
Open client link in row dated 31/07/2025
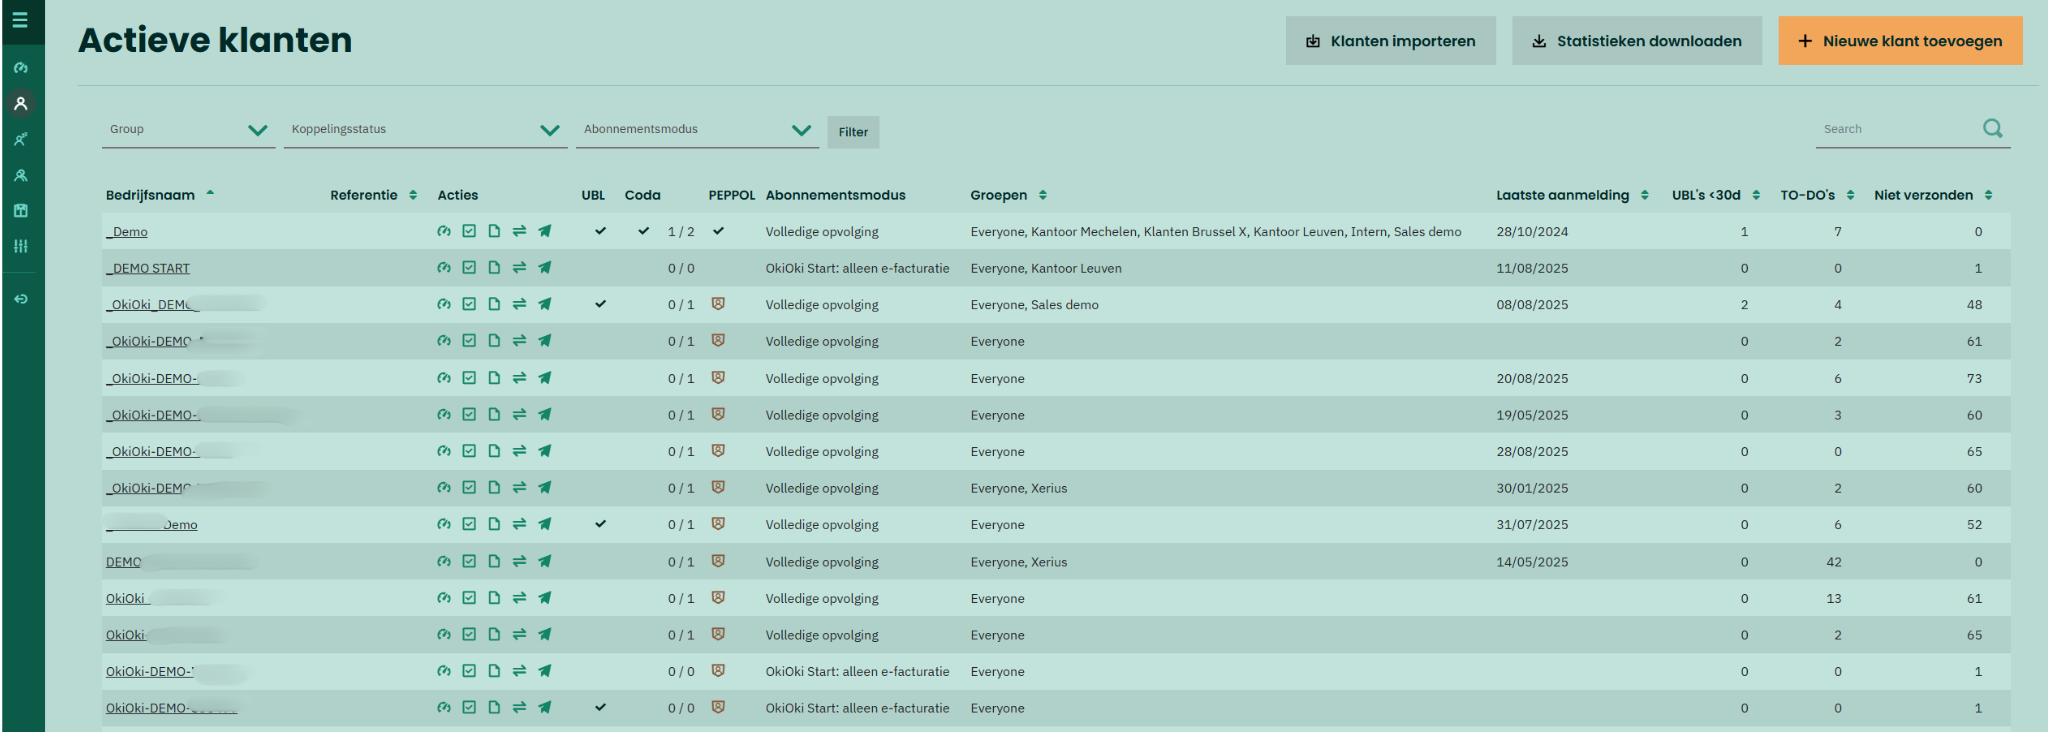coord(152,525)
